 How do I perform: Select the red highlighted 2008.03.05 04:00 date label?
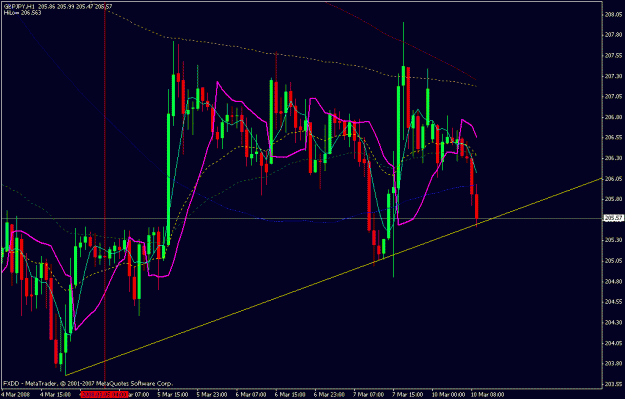[x=104, y=395]
